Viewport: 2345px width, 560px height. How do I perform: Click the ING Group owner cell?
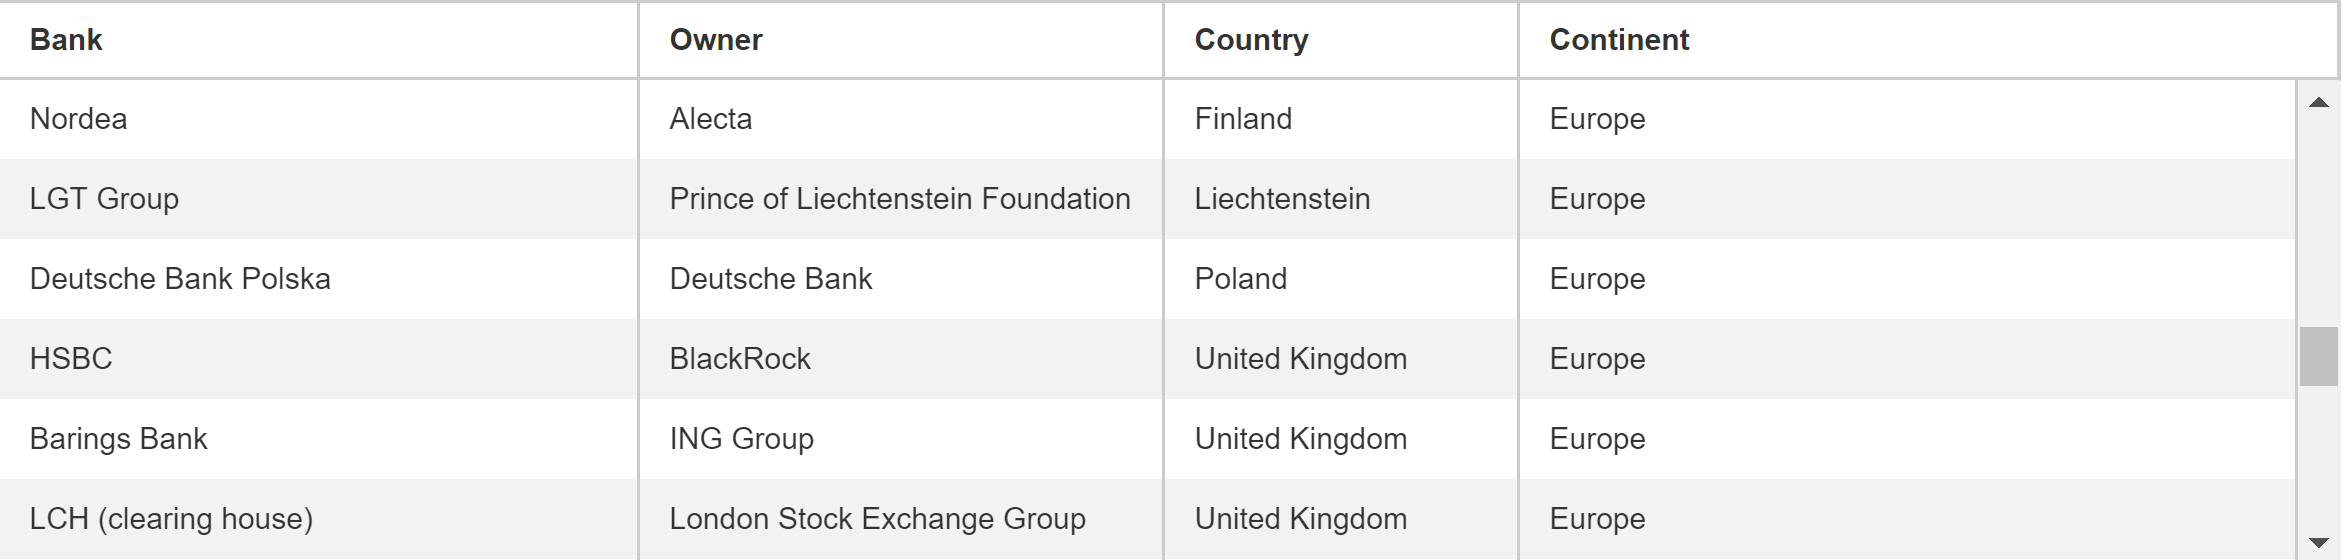(901, 439)
